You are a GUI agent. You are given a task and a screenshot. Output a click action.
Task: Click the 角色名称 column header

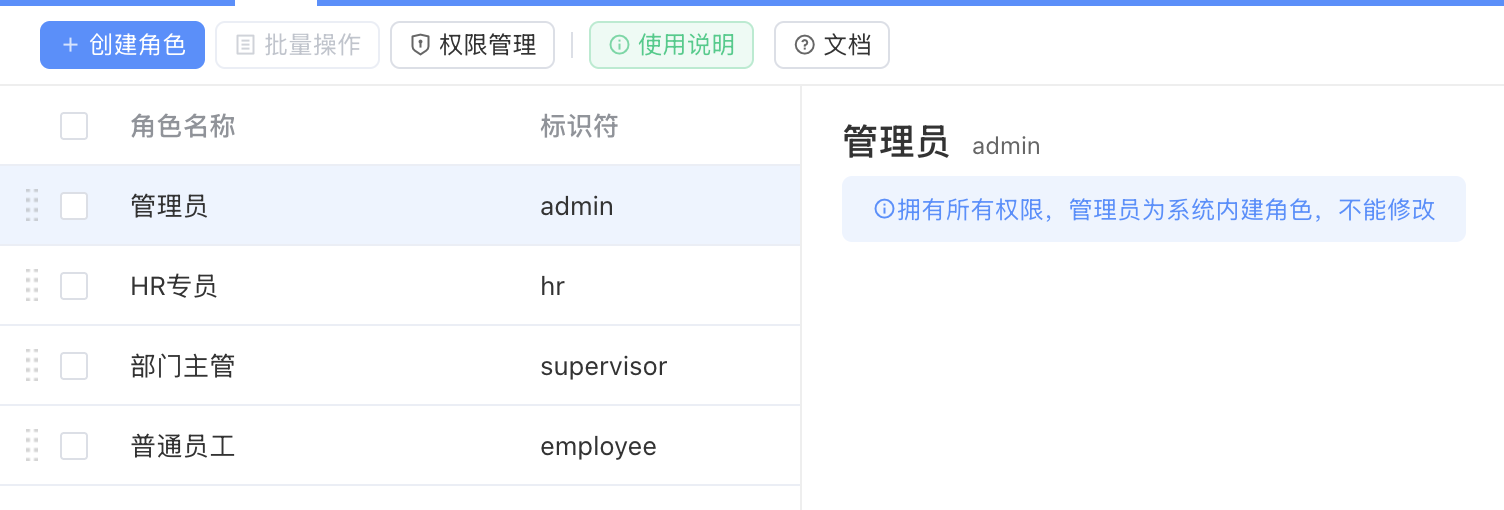(x=183, y=126)
